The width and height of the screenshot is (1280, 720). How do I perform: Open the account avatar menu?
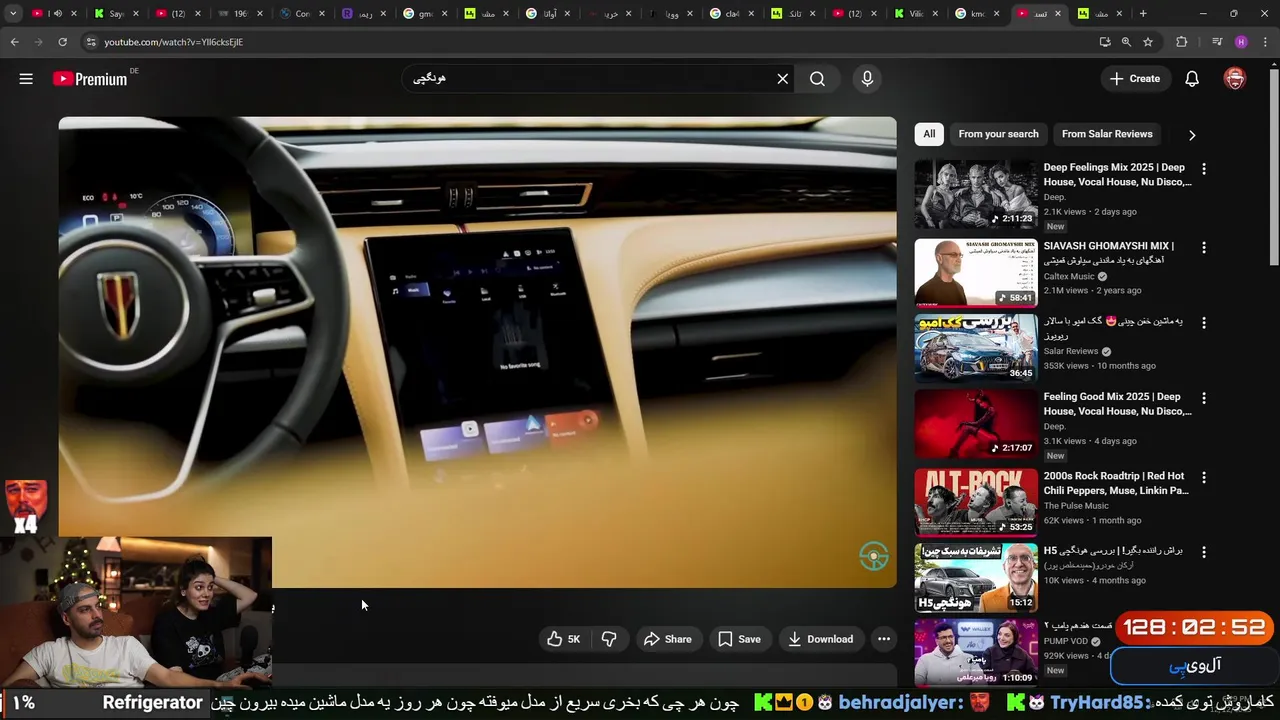coord(1235,79)
